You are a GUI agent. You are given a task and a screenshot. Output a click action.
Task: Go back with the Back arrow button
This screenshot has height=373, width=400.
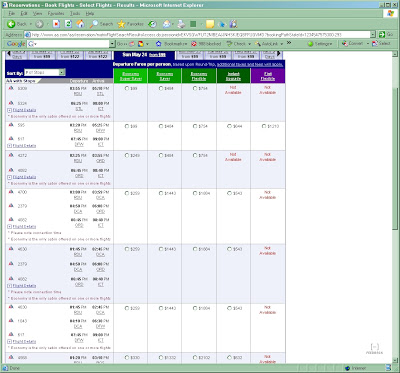(x=17, y=24)
